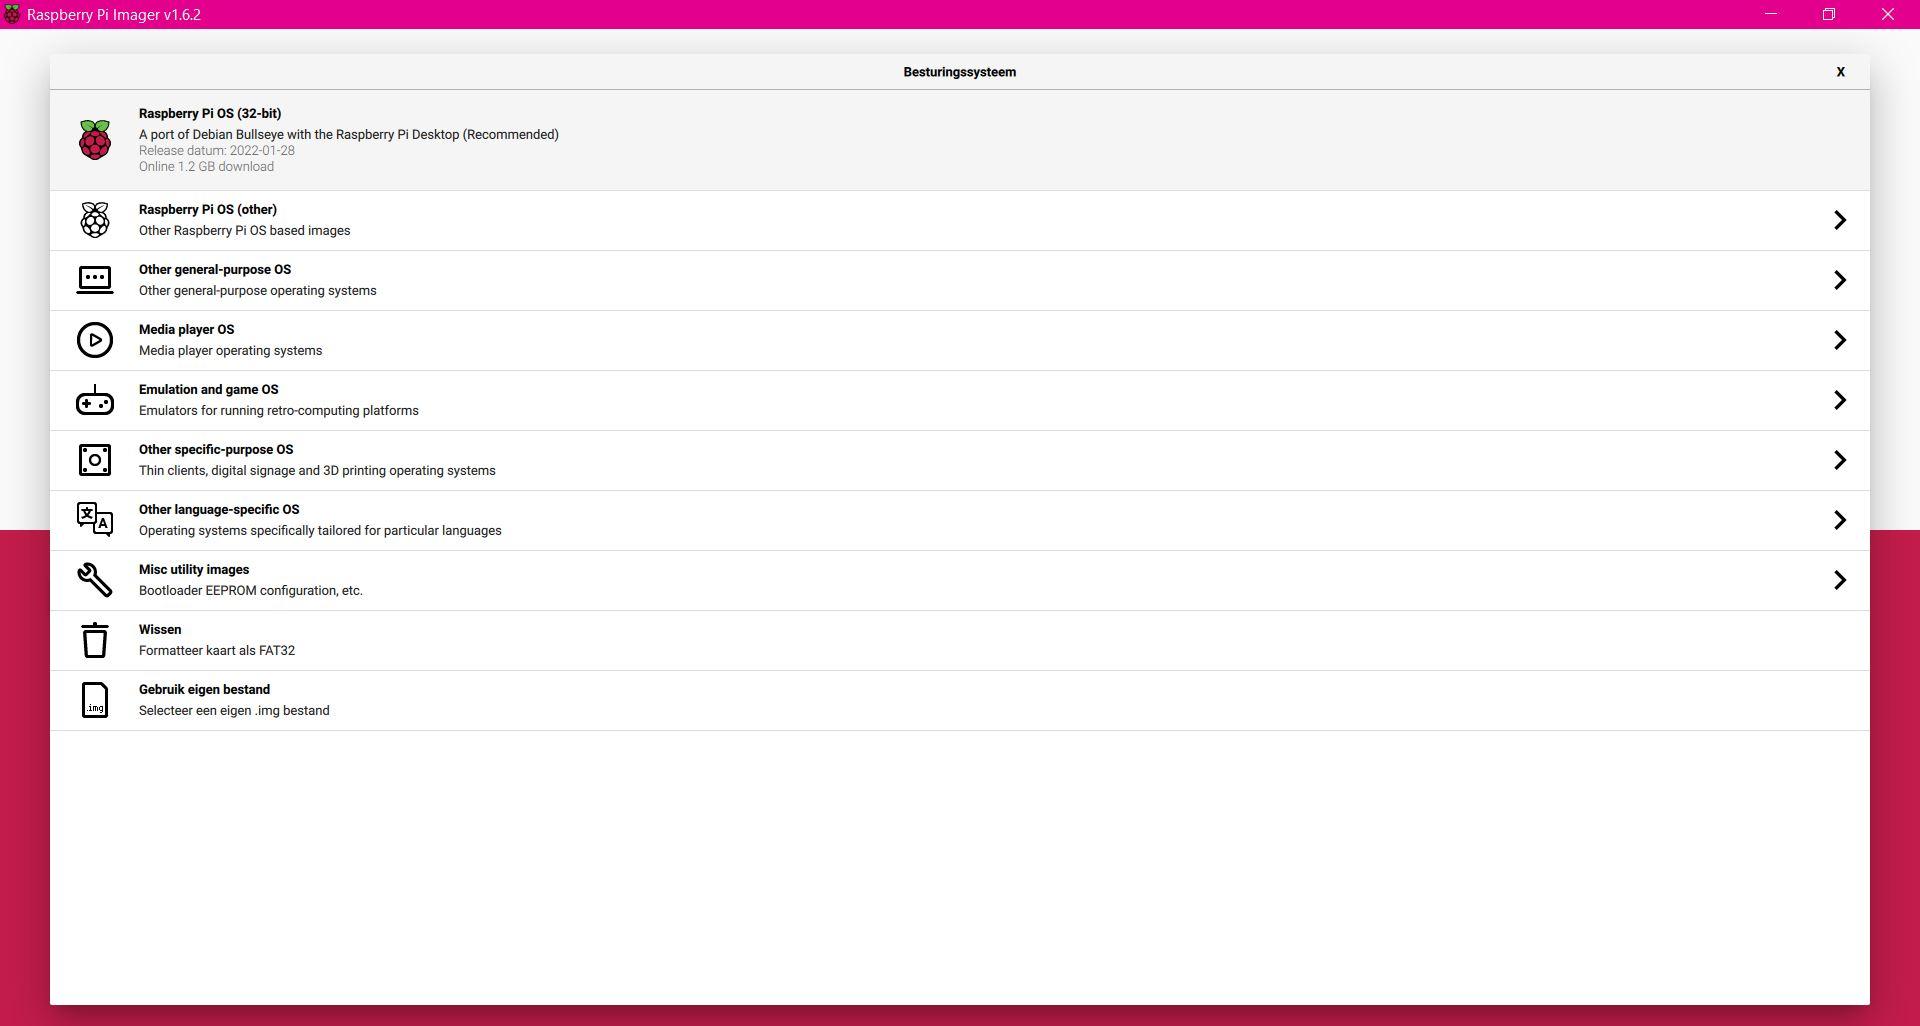This screenshot has width=1920, height=1026.
Task: Open the Media player OS submenu arrow
Action: click(x=1840, y=340)
